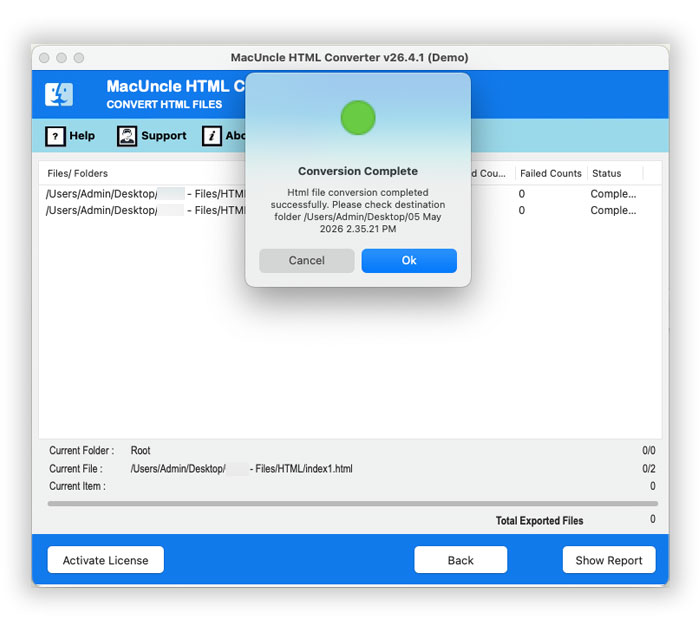Close the window with the first title-bar button
This screenshot has height=631, width=700.
[44, 58]
